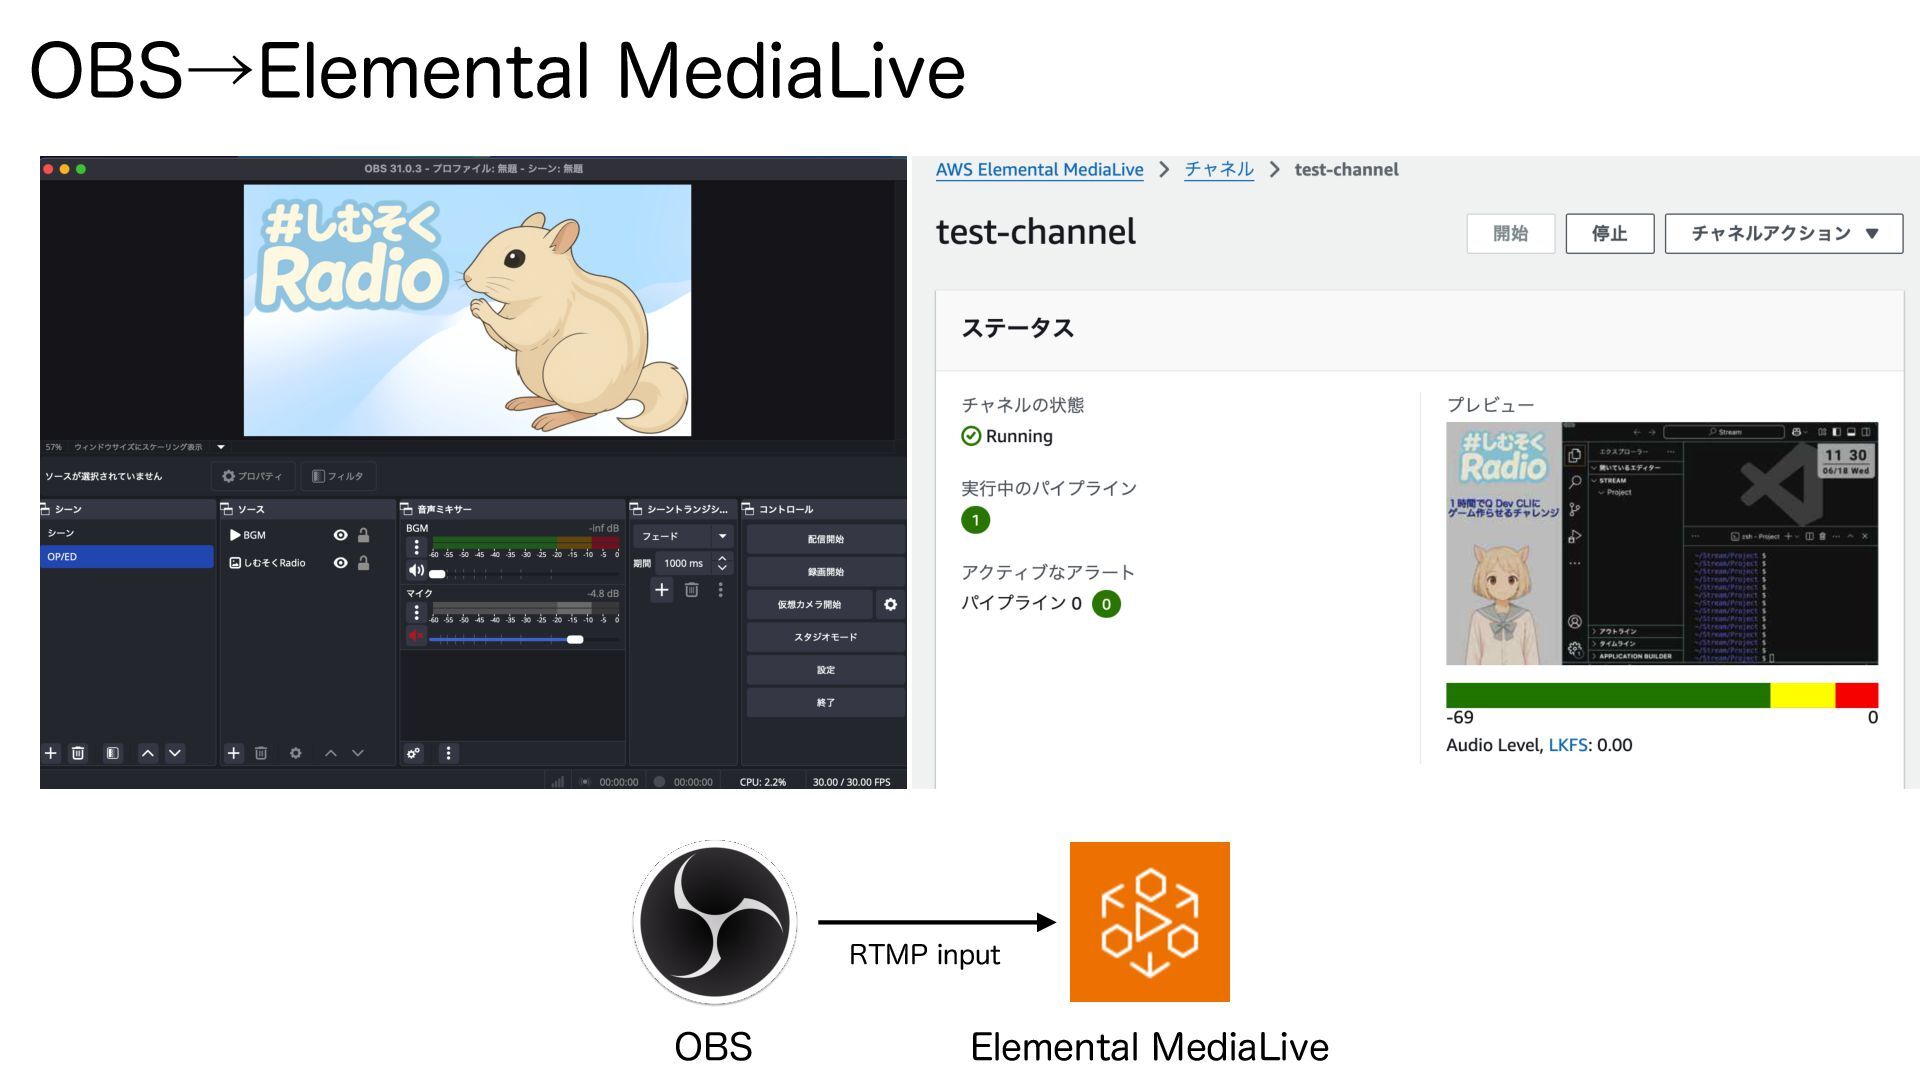
Task: Click 終了 to exit OBS
Action: pyautogui.click(x=825, y=702)
